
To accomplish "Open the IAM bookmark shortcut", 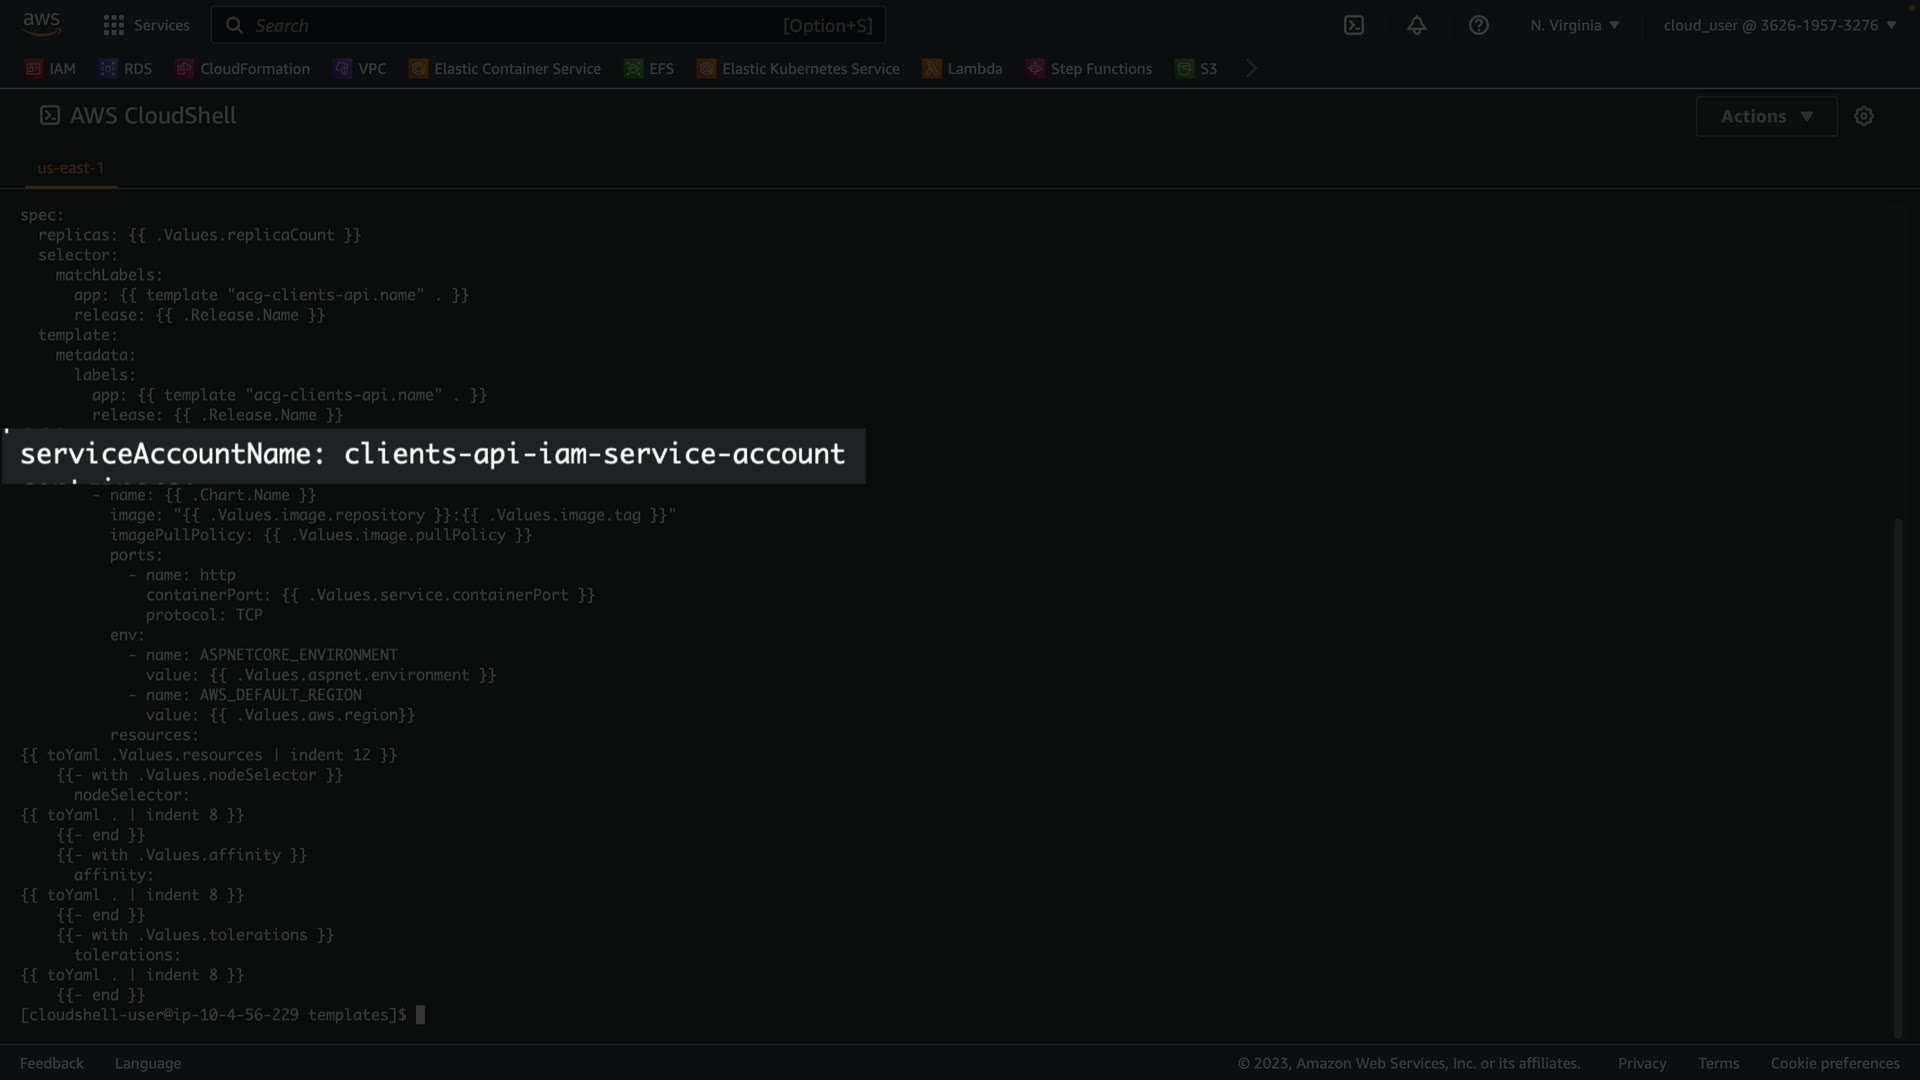I will (50, 68).
